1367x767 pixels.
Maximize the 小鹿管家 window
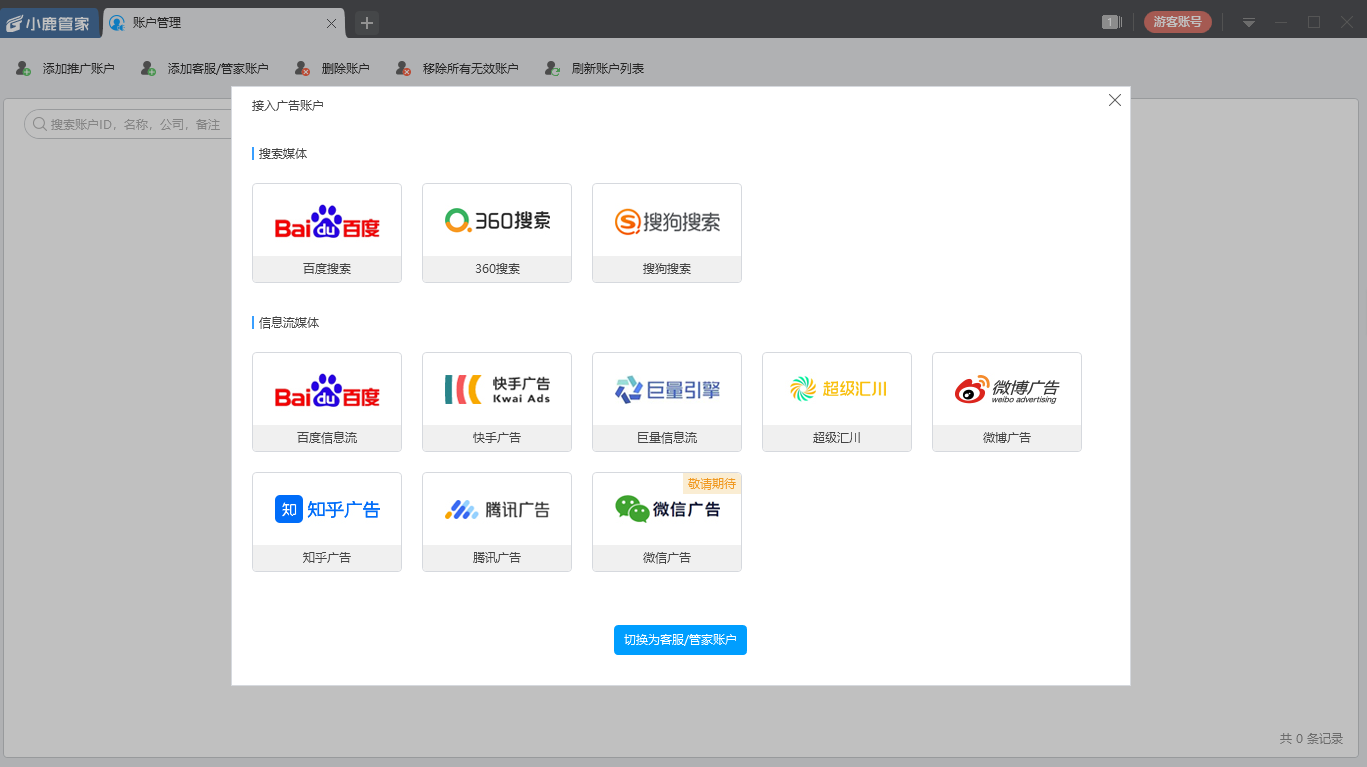[1314, 22]
